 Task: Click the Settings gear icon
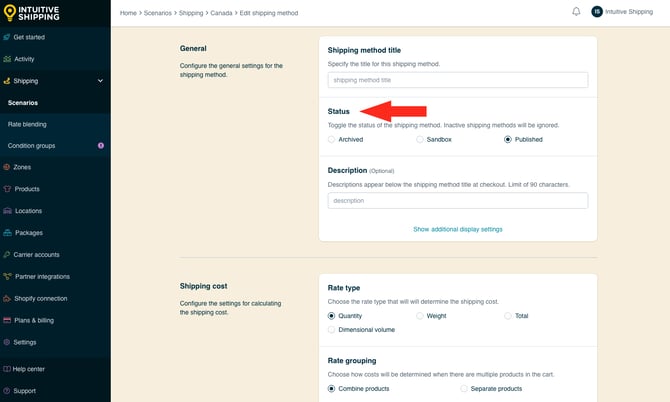(7, 342)
